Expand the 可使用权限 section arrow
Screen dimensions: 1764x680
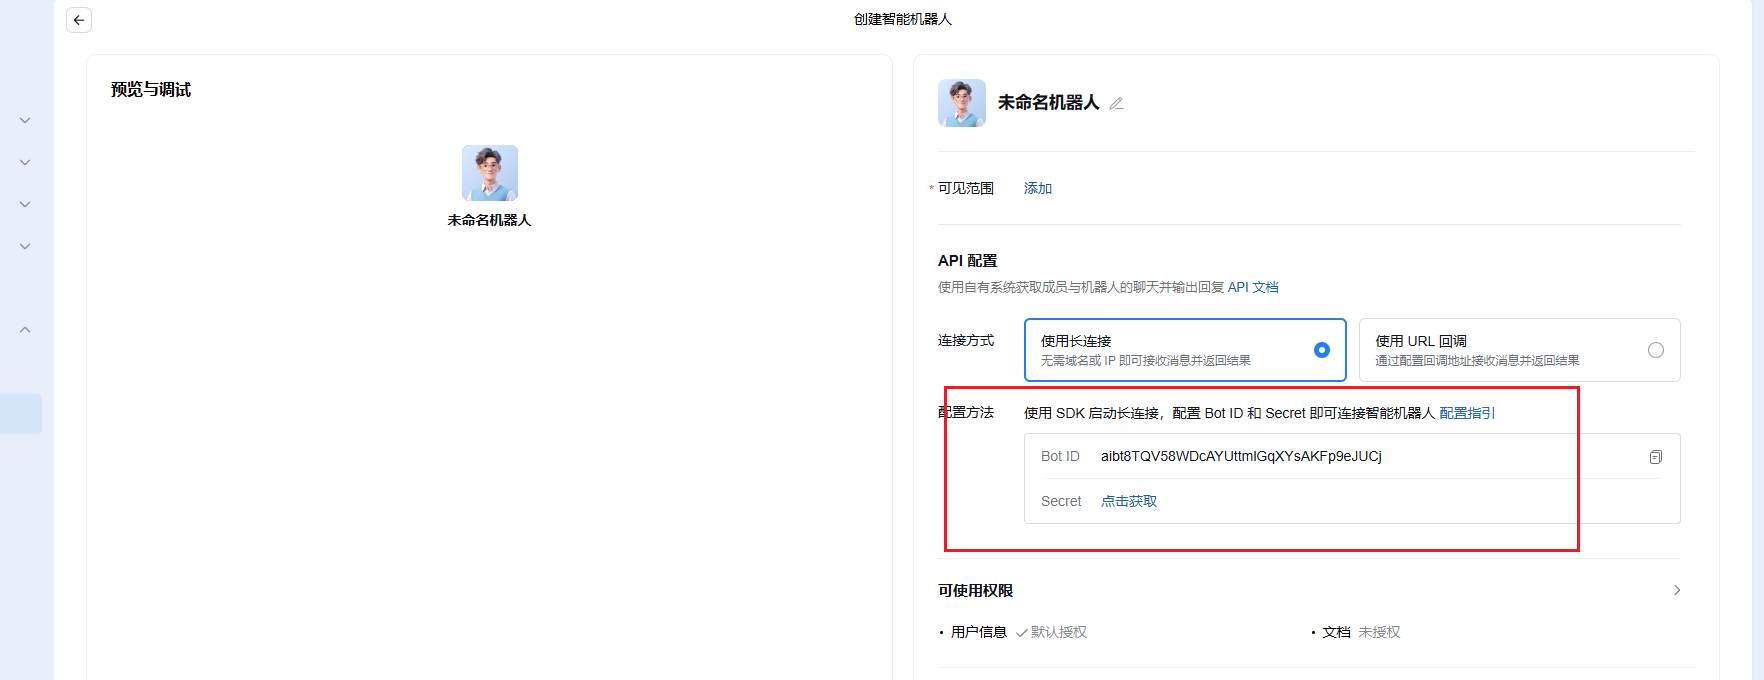[x=1677, y=590]
